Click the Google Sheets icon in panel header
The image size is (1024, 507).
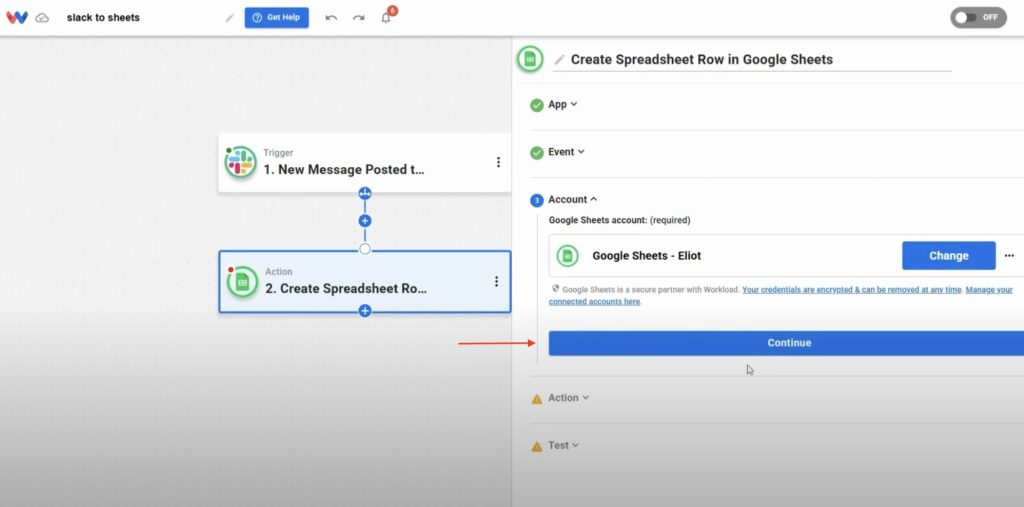point(530,59)
